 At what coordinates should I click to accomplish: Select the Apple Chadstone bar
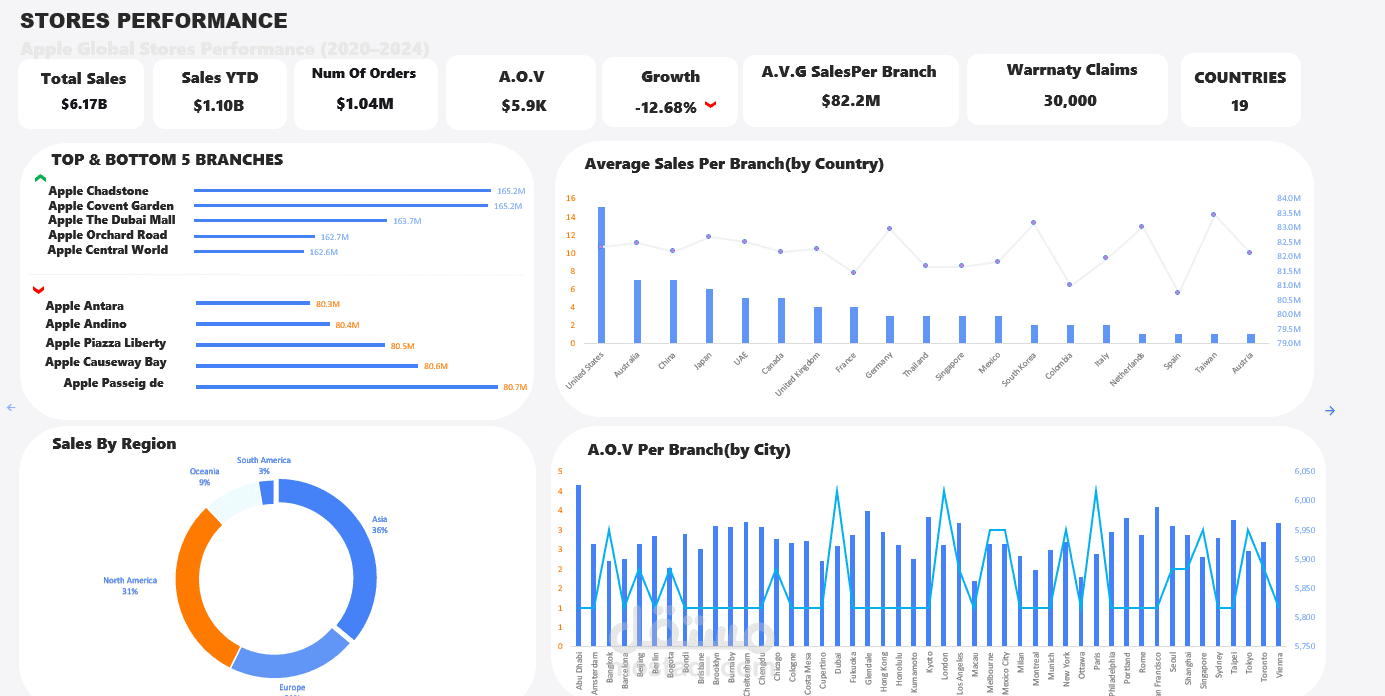340,190
